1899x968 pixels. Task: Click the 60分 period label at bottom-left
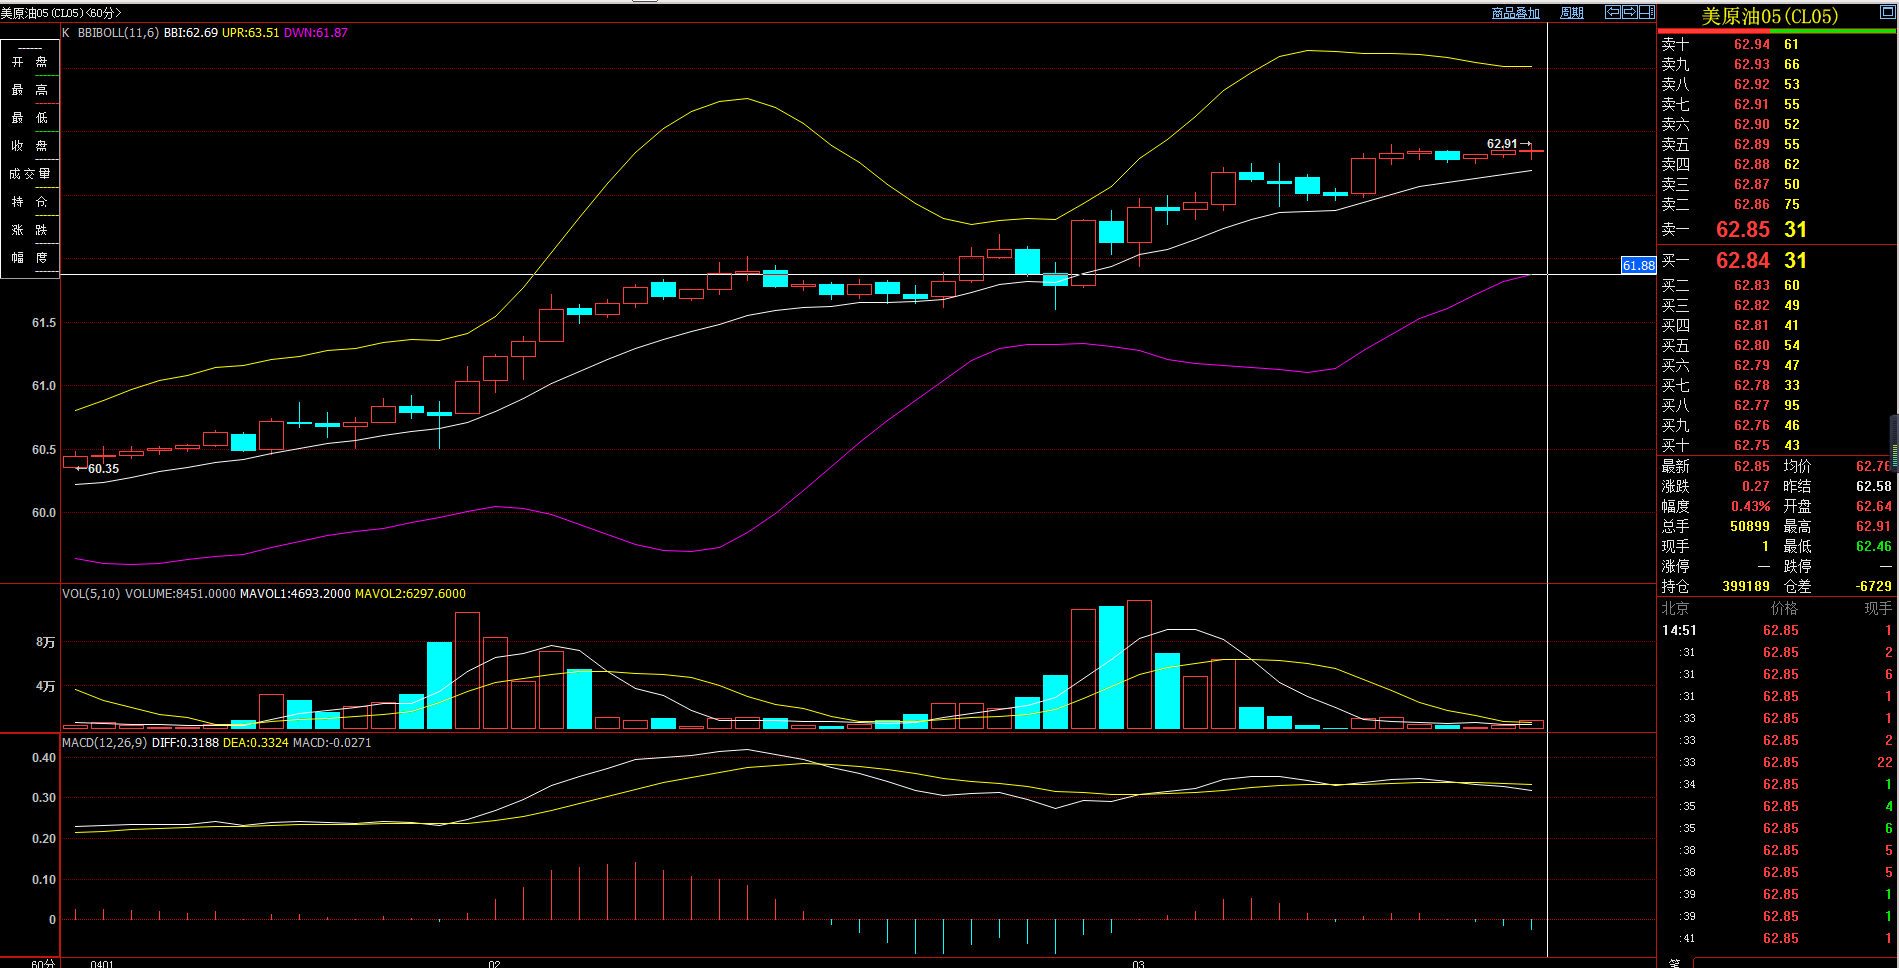[x=43, y=964]
